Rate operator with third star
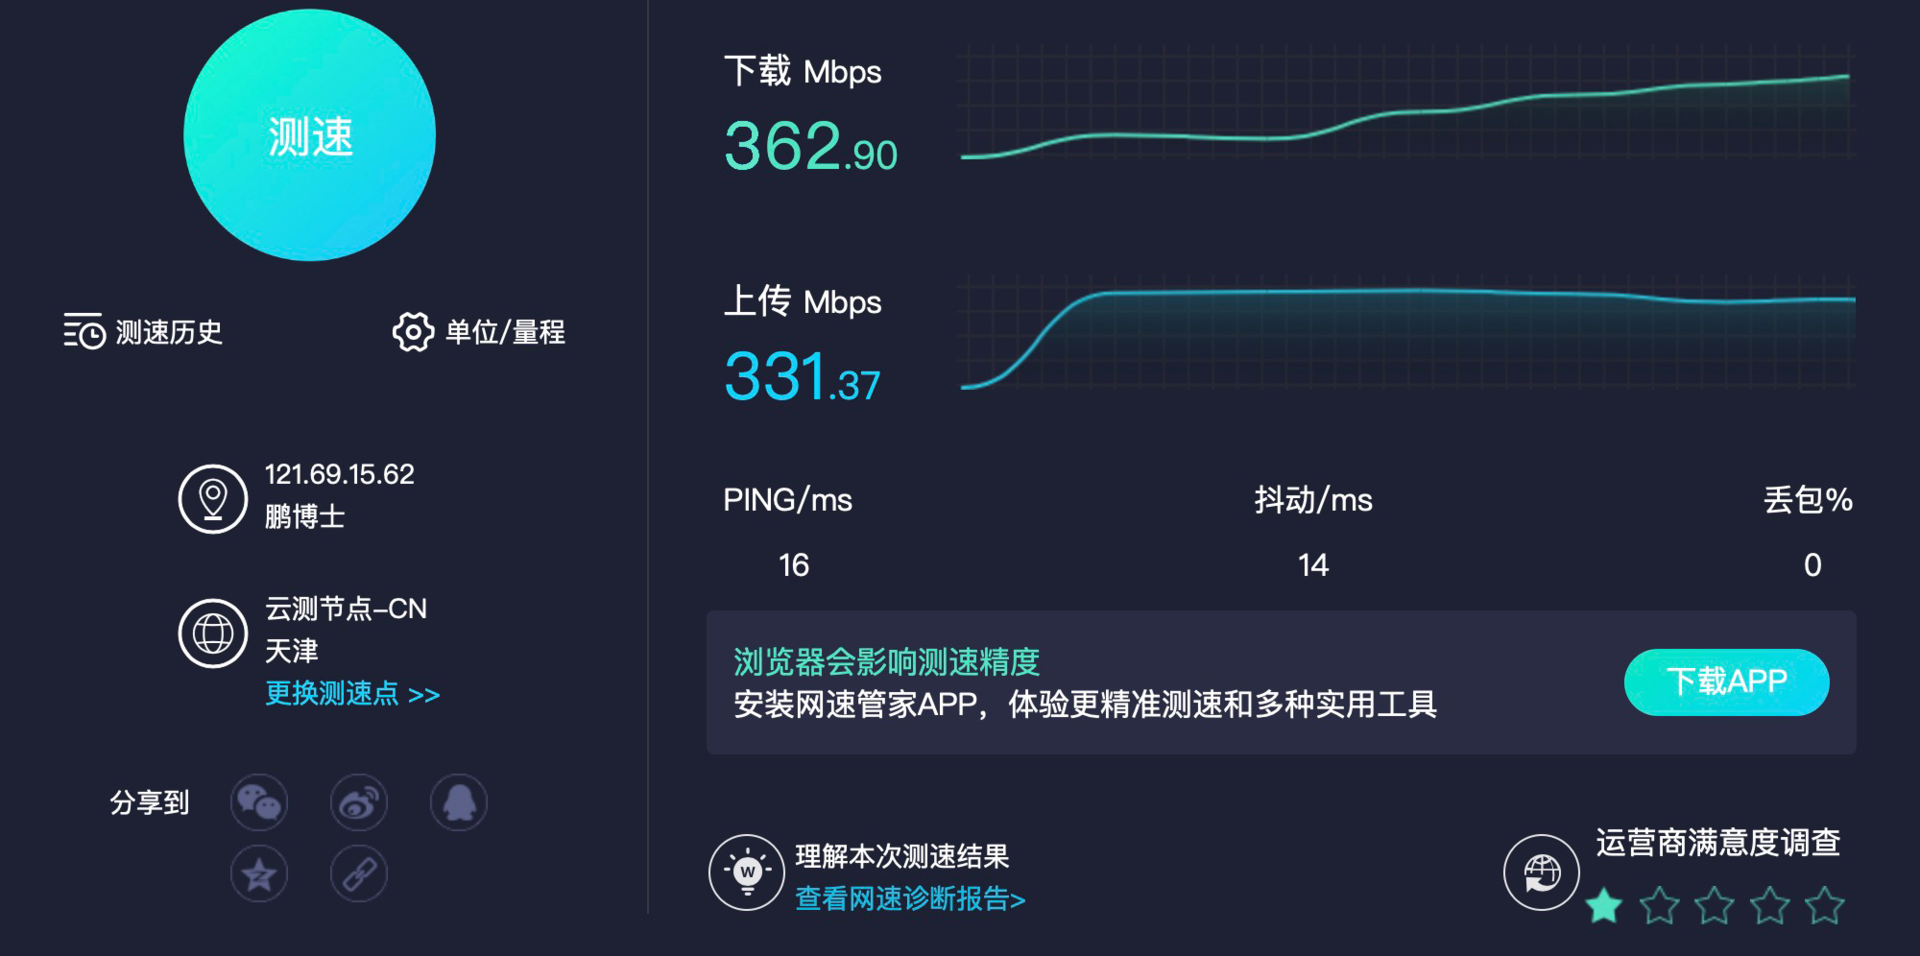The height and width of the screenshot is (956, 1920). pos(1714,905)
